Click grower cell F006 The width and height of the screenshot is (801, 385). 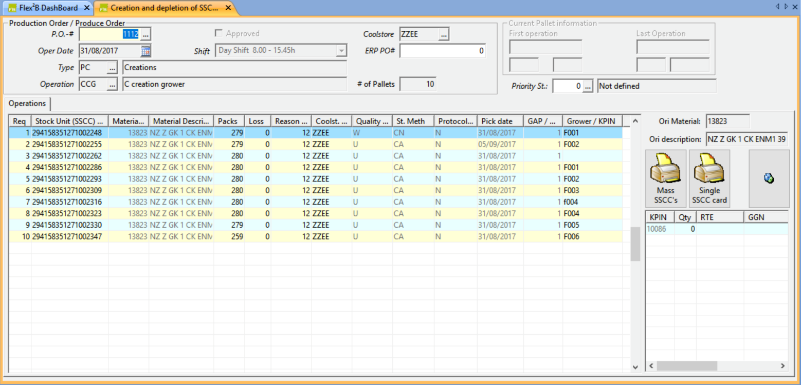click(x=594, y=237)
